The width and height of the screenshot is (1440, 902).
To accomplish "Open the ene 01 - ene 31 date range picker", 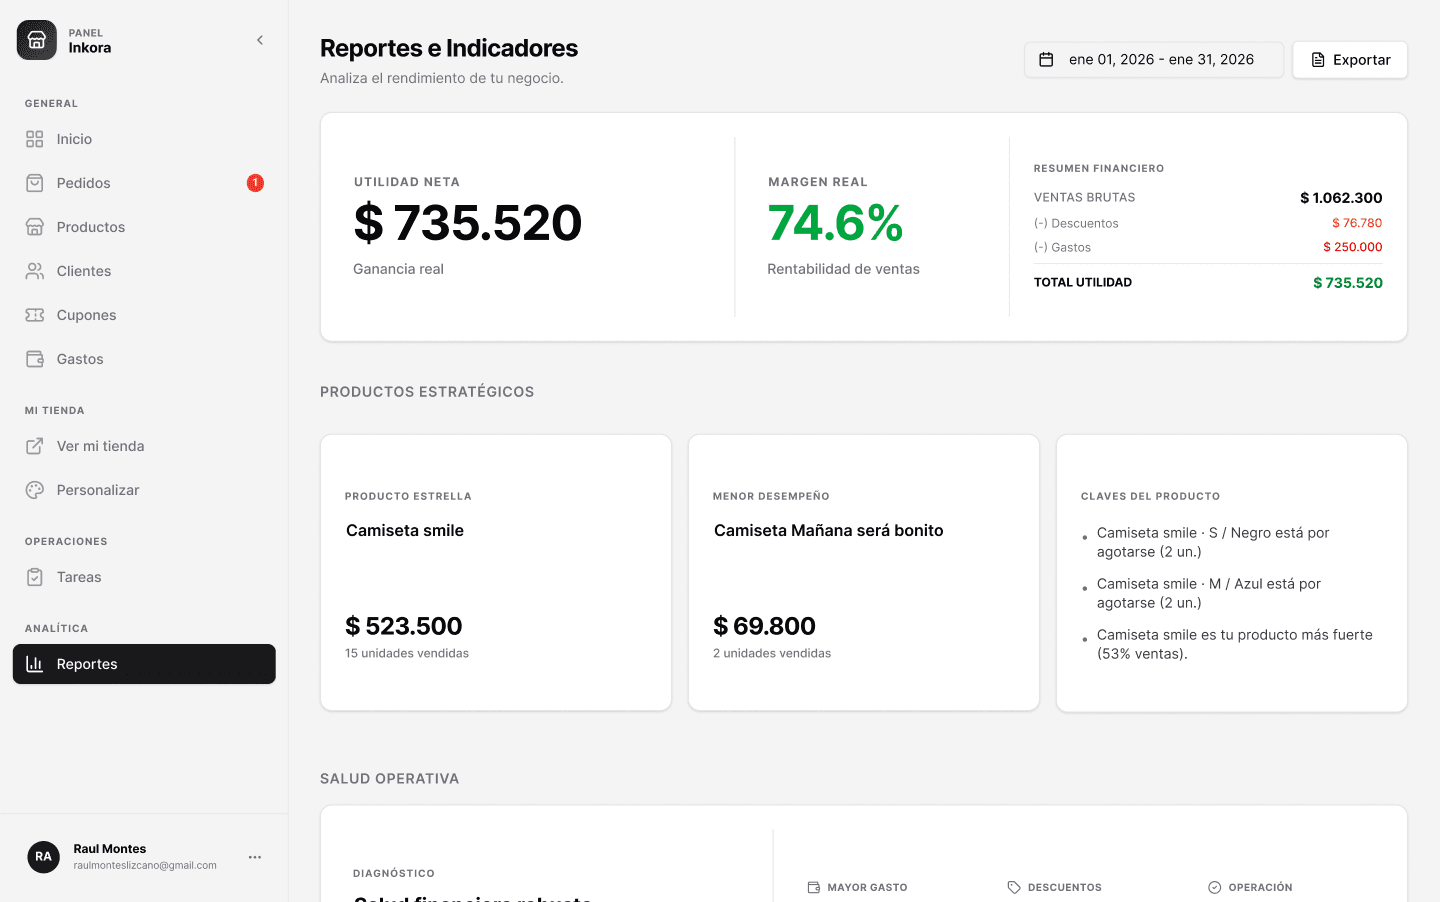I will click(1153, 59).
